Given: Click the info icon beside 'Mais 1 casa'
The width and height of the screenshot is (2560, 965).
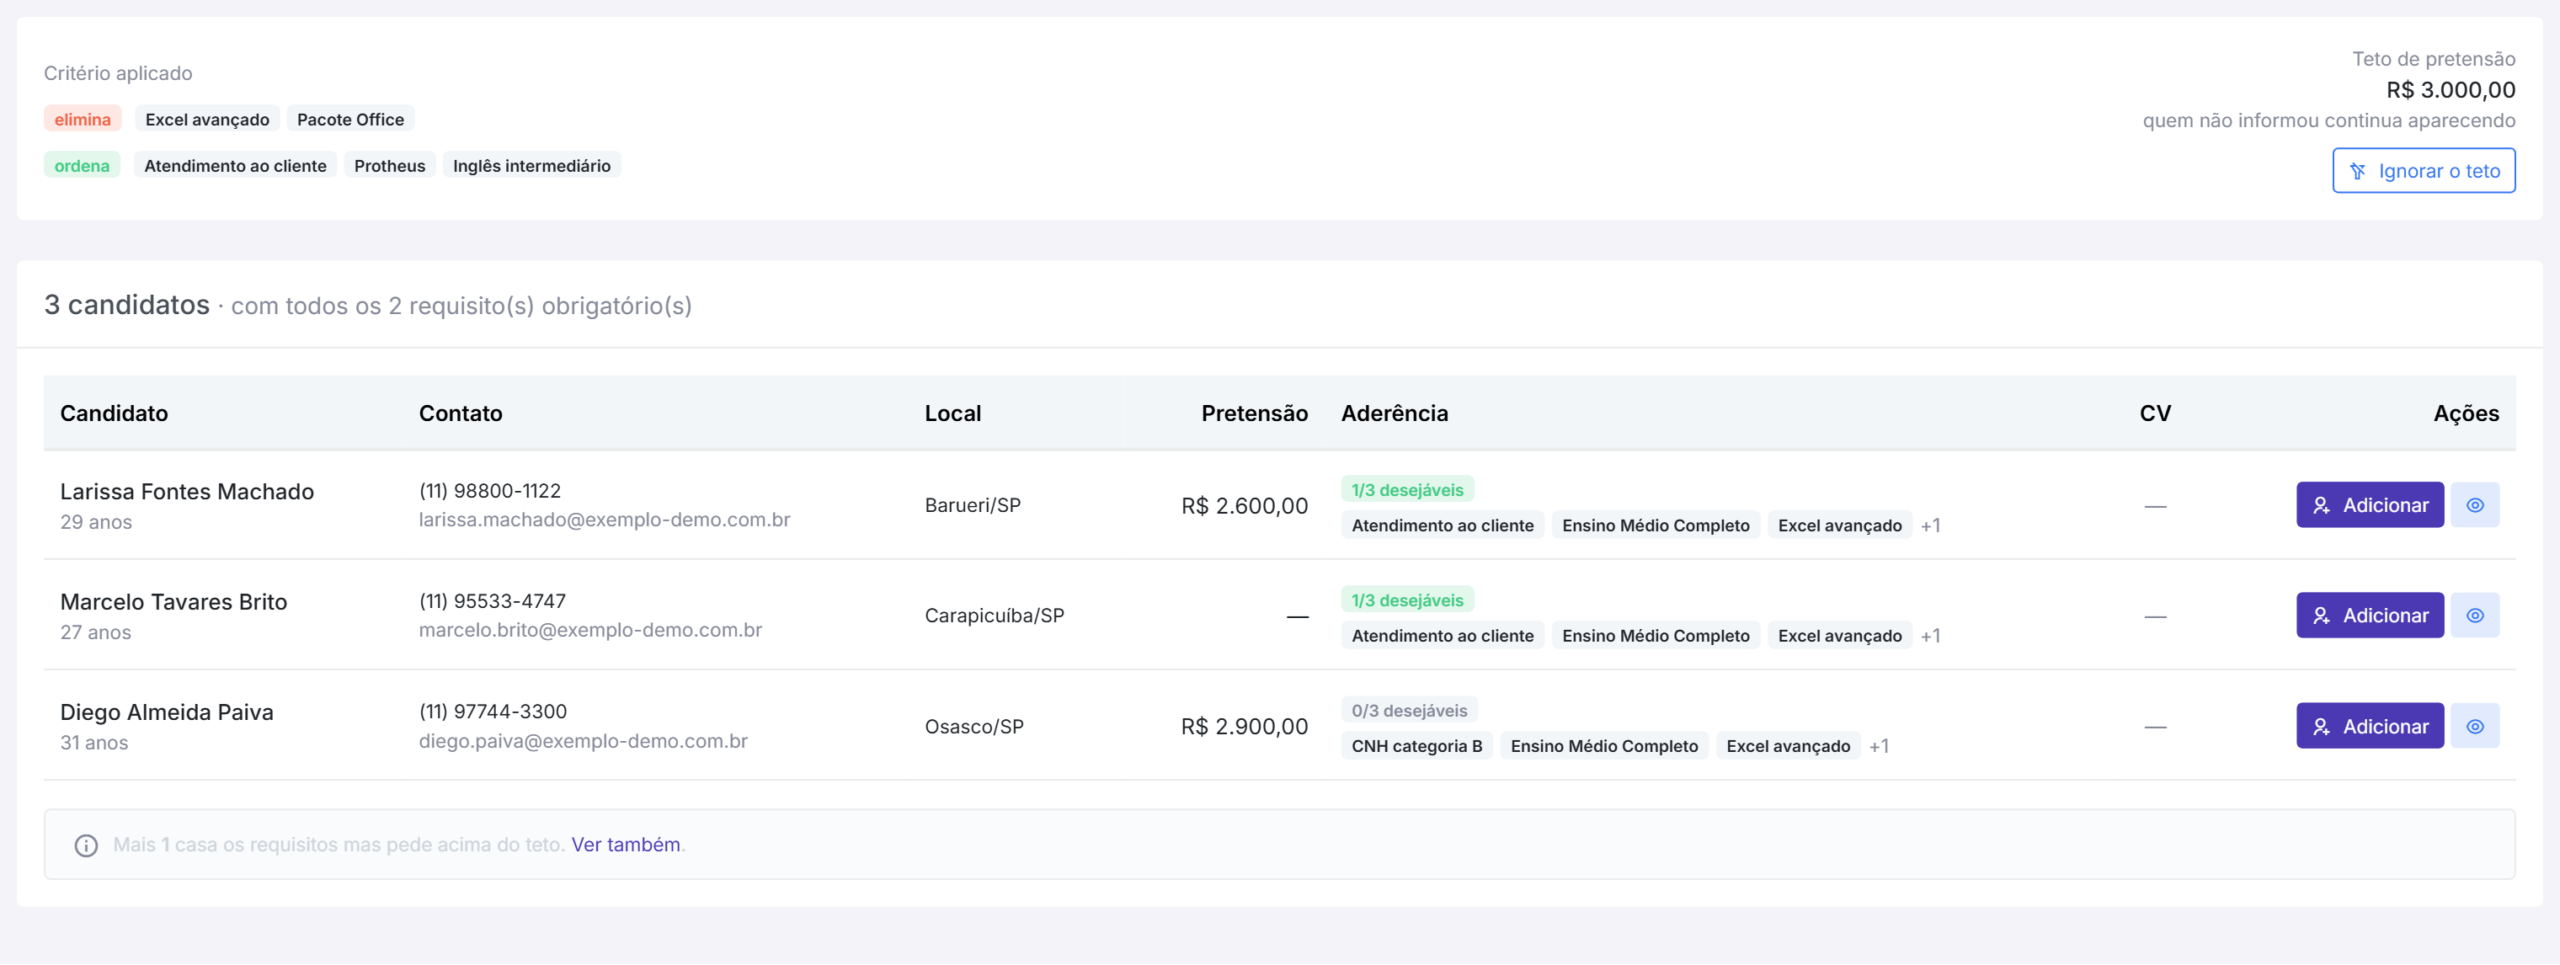Looking at the screenshot, I should tap(86, 845).
